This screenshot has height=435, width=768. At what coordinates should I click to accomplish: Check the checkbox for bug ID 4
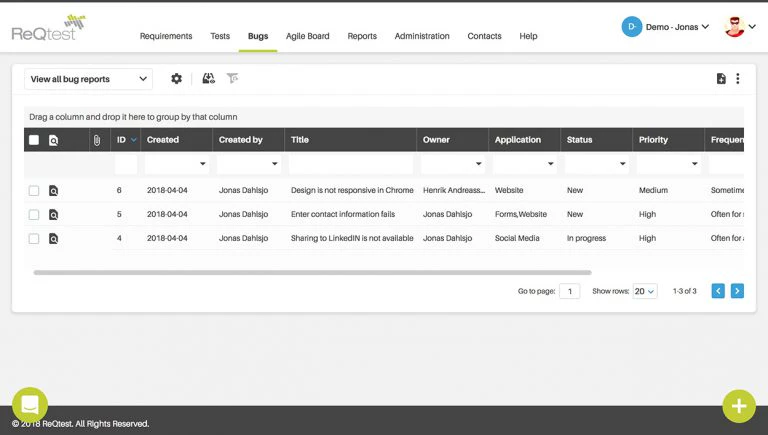click(34, 239)
